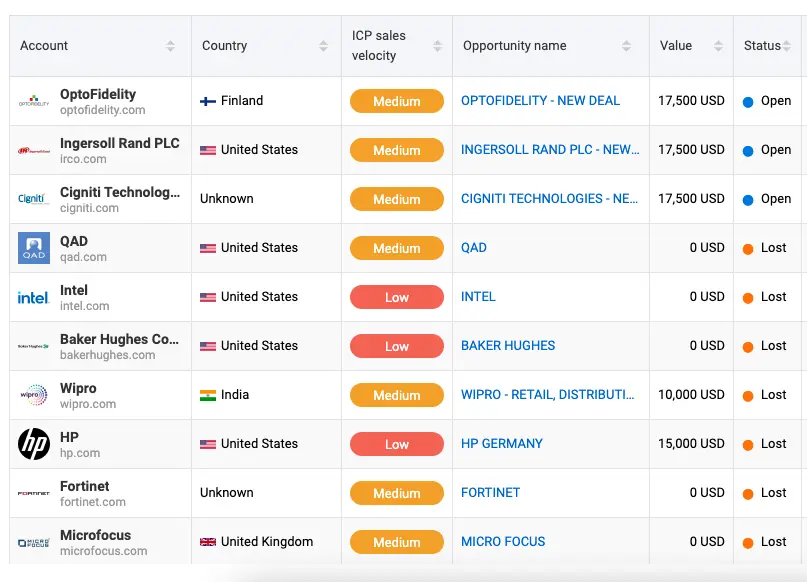Viewport: 807px width, 582px height.
Task: Select the Fortinet account name
Action: point(85,486)
